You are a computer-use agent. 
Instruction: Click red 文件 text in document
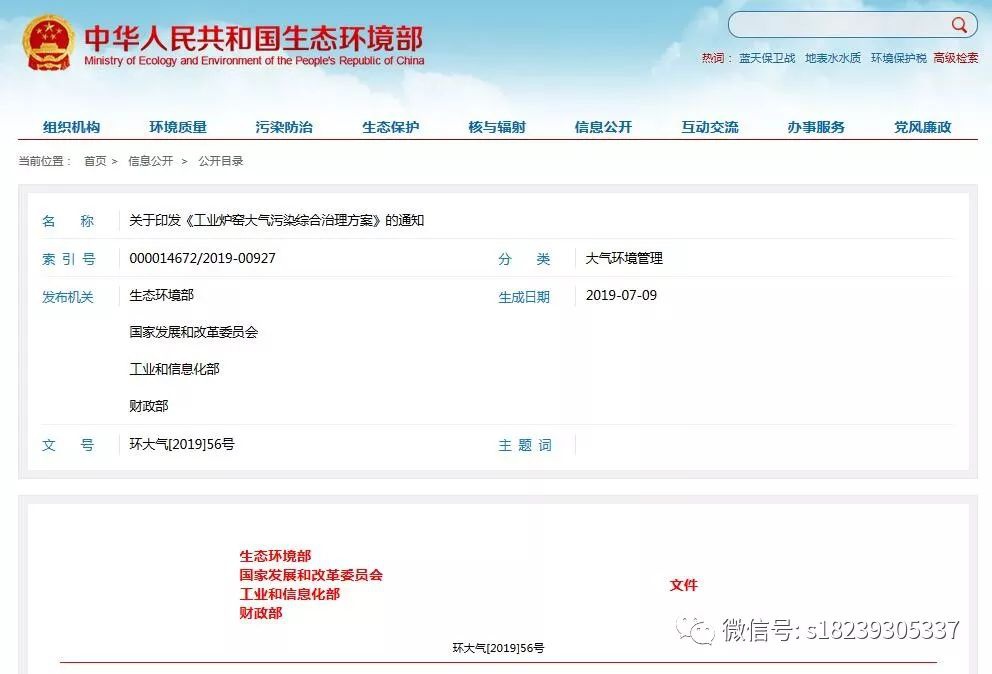683,585
